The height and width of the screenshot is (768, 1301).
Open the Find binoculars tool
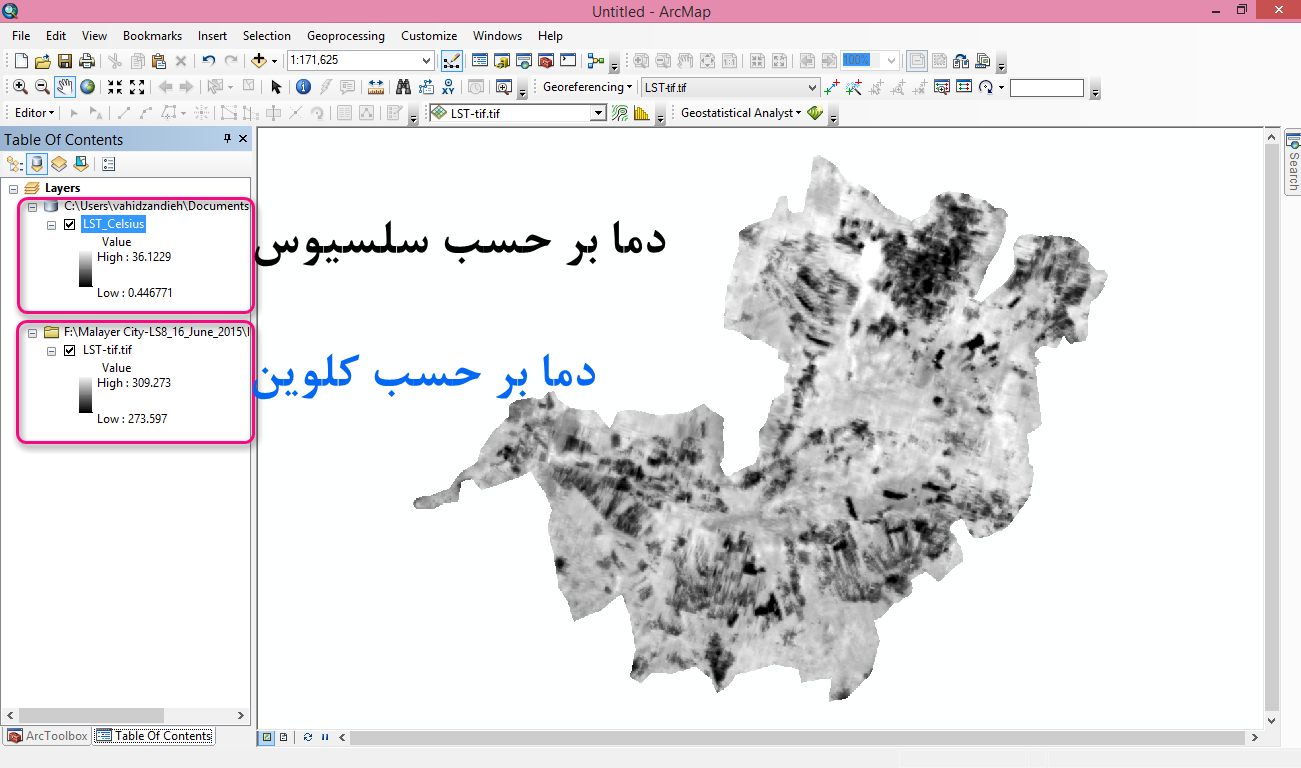coord(404,87)
